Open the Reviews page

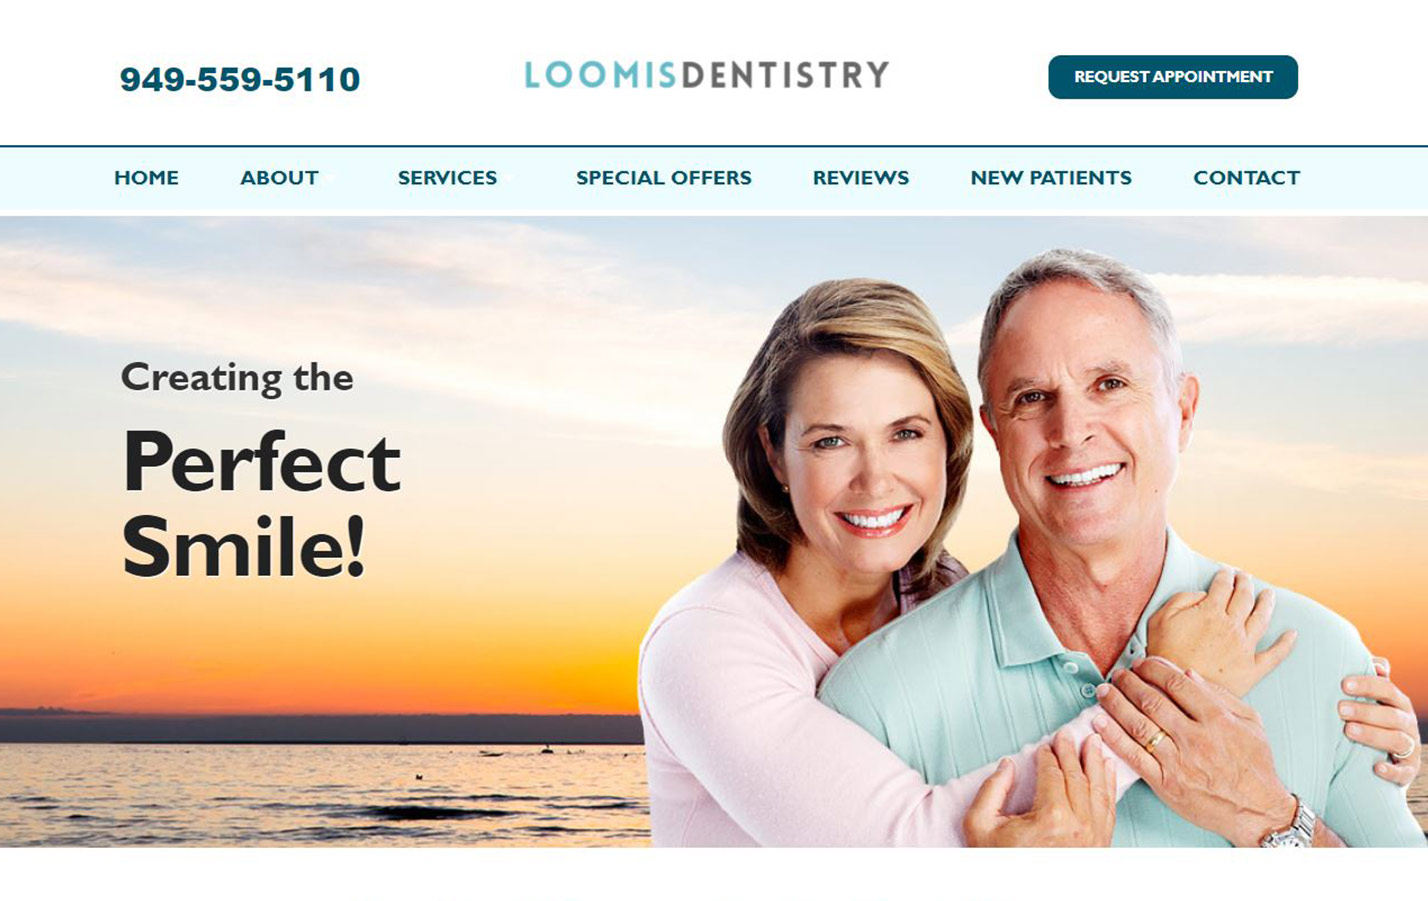coord(861,178)
